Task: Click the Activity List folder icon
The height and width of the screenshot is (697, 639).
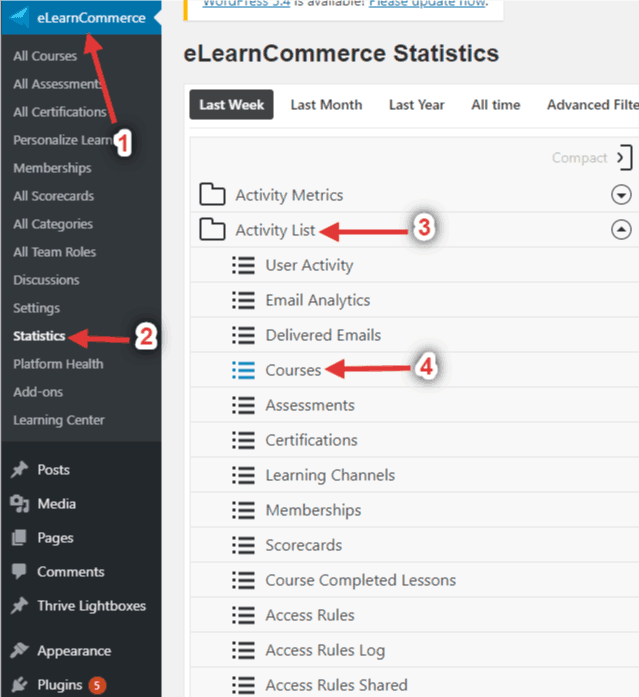Action: click(212, 229)
